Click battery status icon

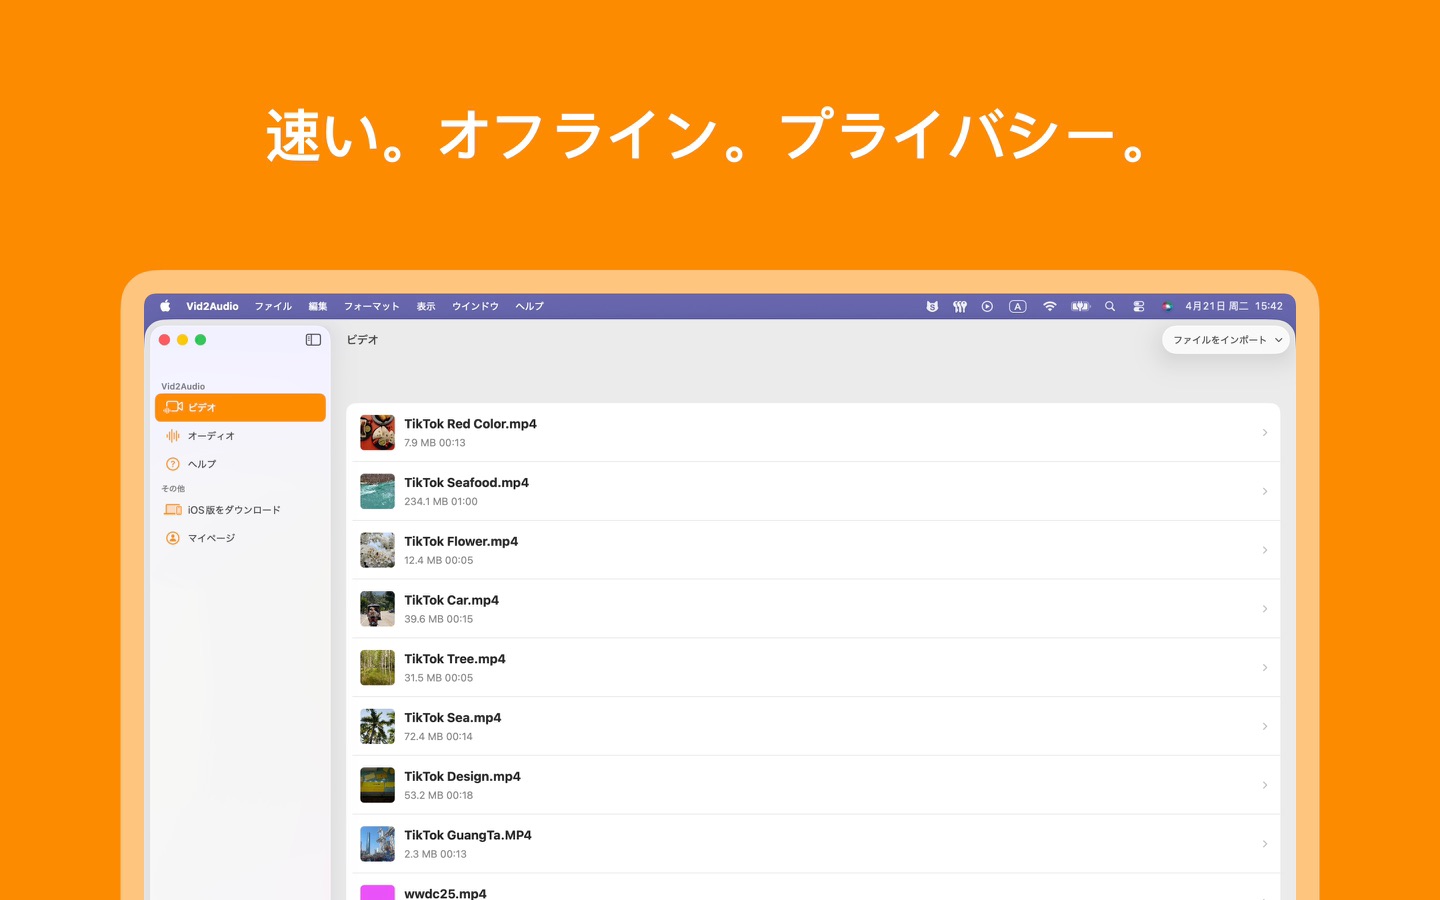click(x=1080, y=307)
